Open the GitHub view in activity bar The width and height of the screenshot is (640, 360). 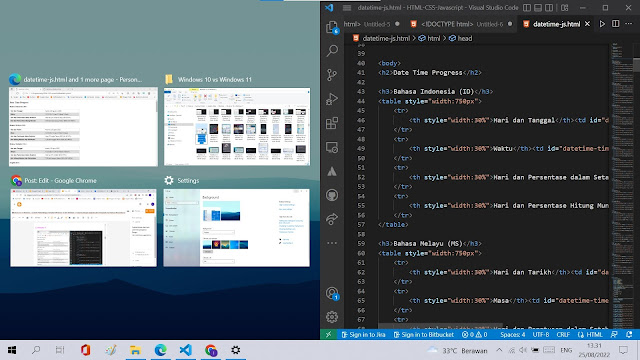click(332, 195)
